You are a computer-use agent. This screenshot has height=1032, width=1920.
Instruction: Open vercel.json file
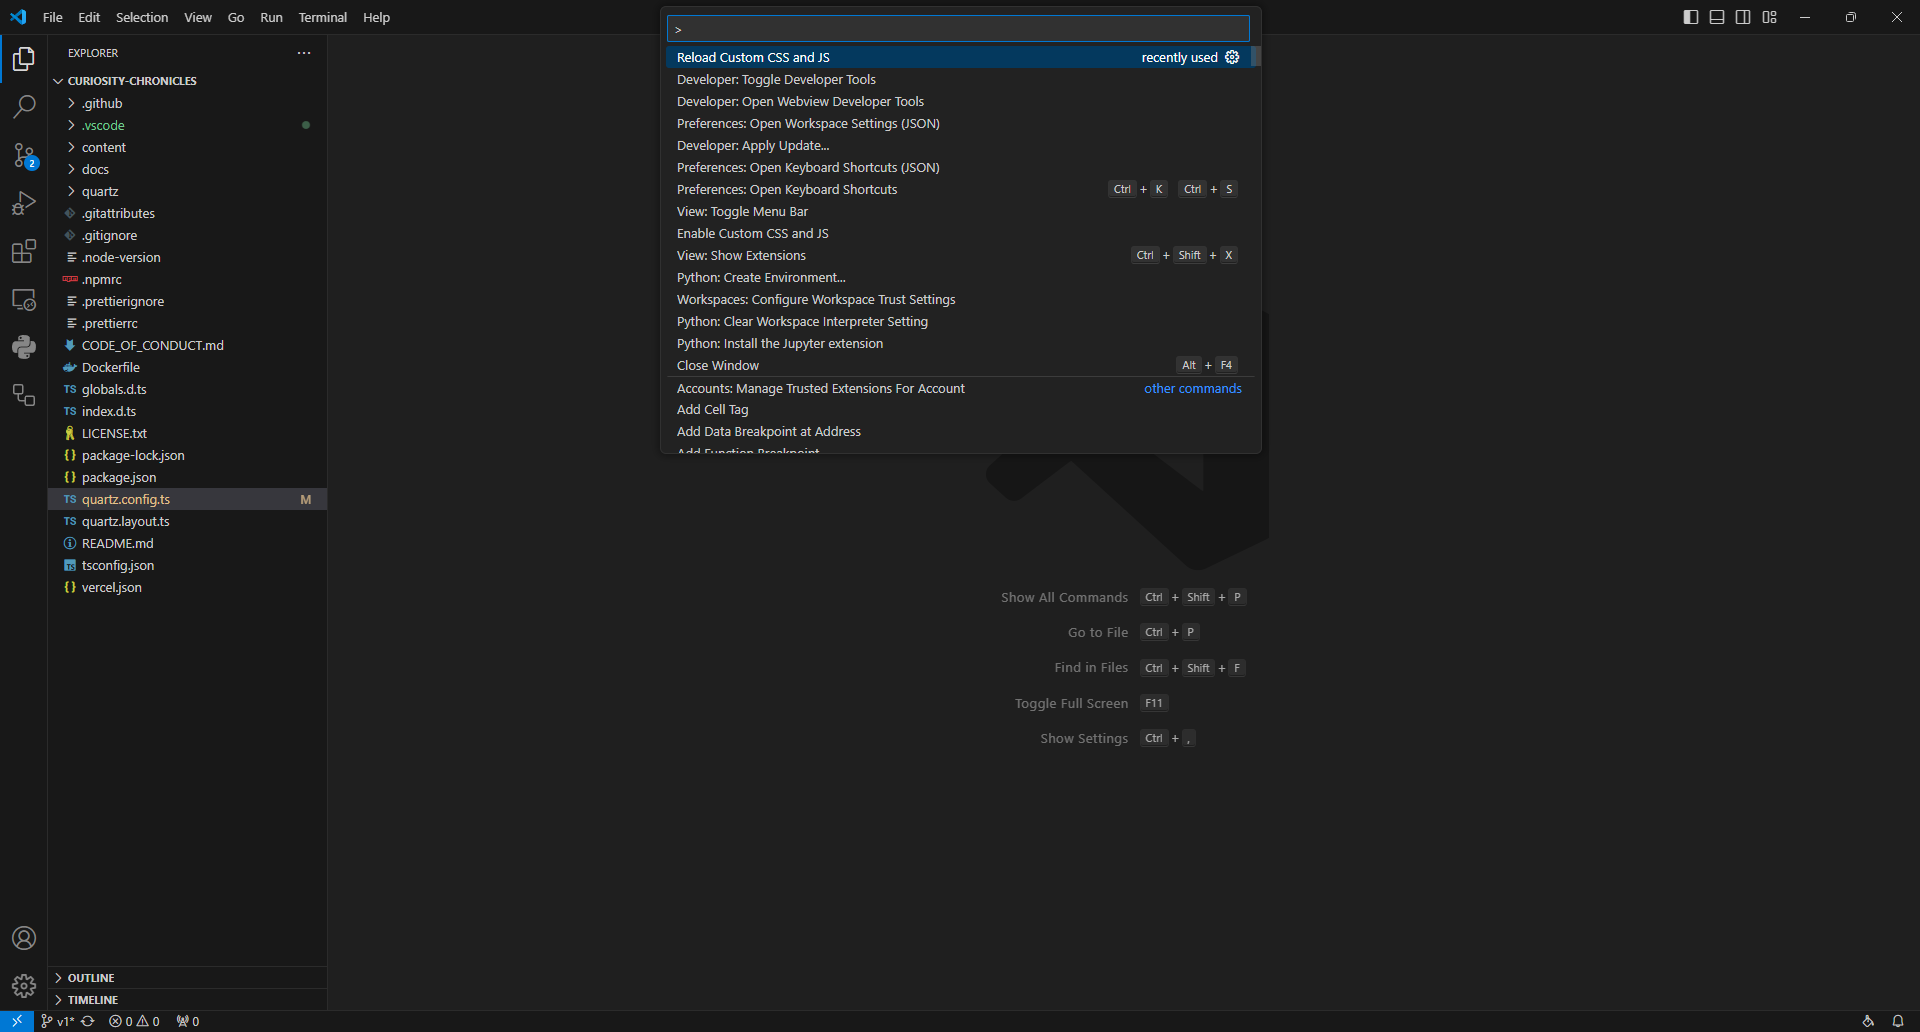[x=187, y=587]
